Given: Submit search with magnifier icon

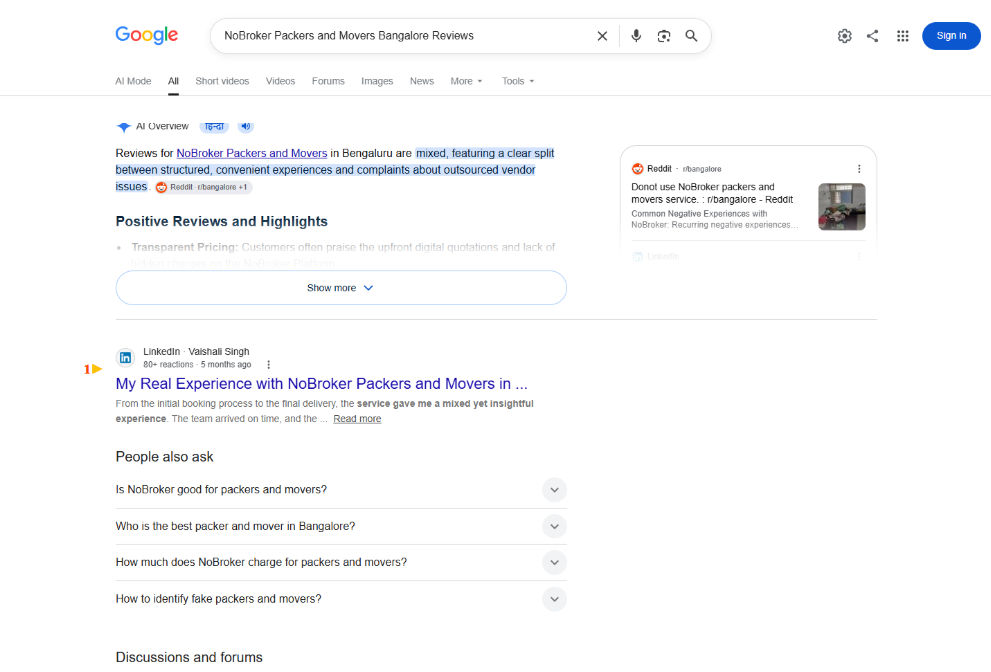Looking at the screenshot, I should point(691,36).
